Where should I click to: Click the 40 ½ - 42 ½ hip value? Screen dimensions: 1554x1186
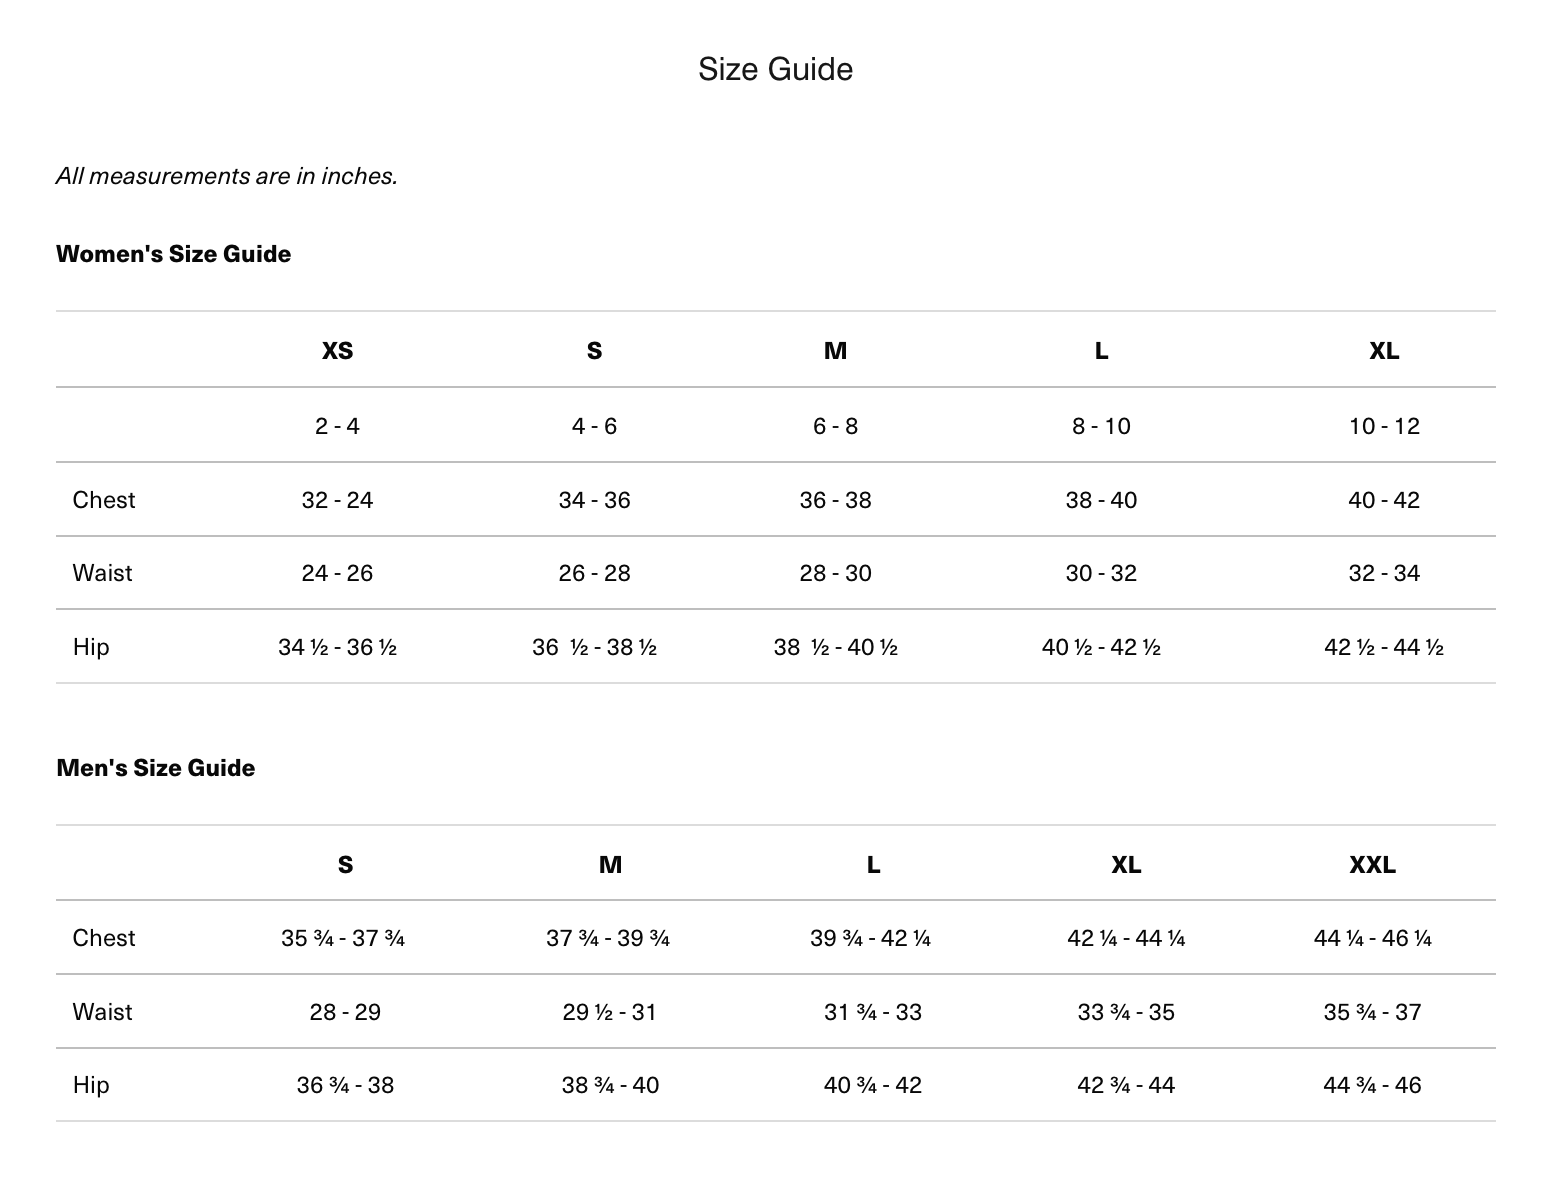tap(1101, 647)
